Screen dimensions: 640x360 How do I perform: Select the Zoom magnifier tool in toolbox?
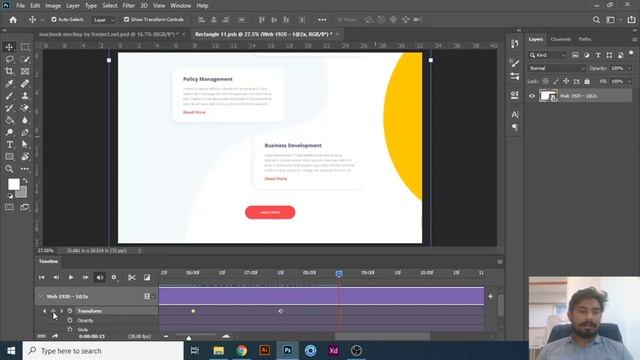pyautogui.click(x=9, y=169)
